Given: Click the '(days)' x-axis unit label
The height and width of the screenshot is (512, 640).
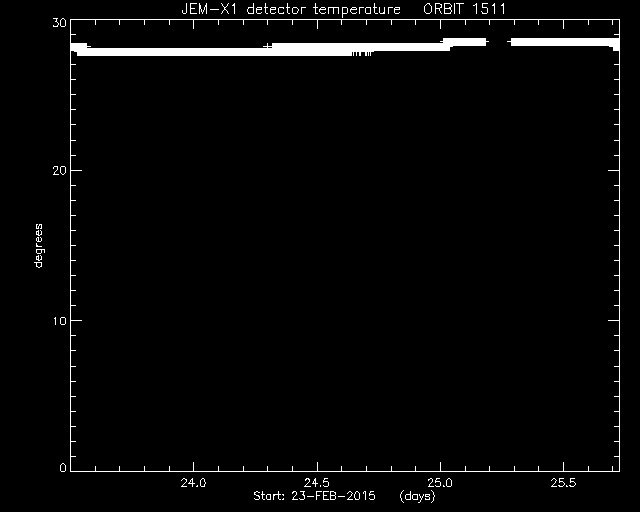Looking at the screenshot, I should coord(417,496).
